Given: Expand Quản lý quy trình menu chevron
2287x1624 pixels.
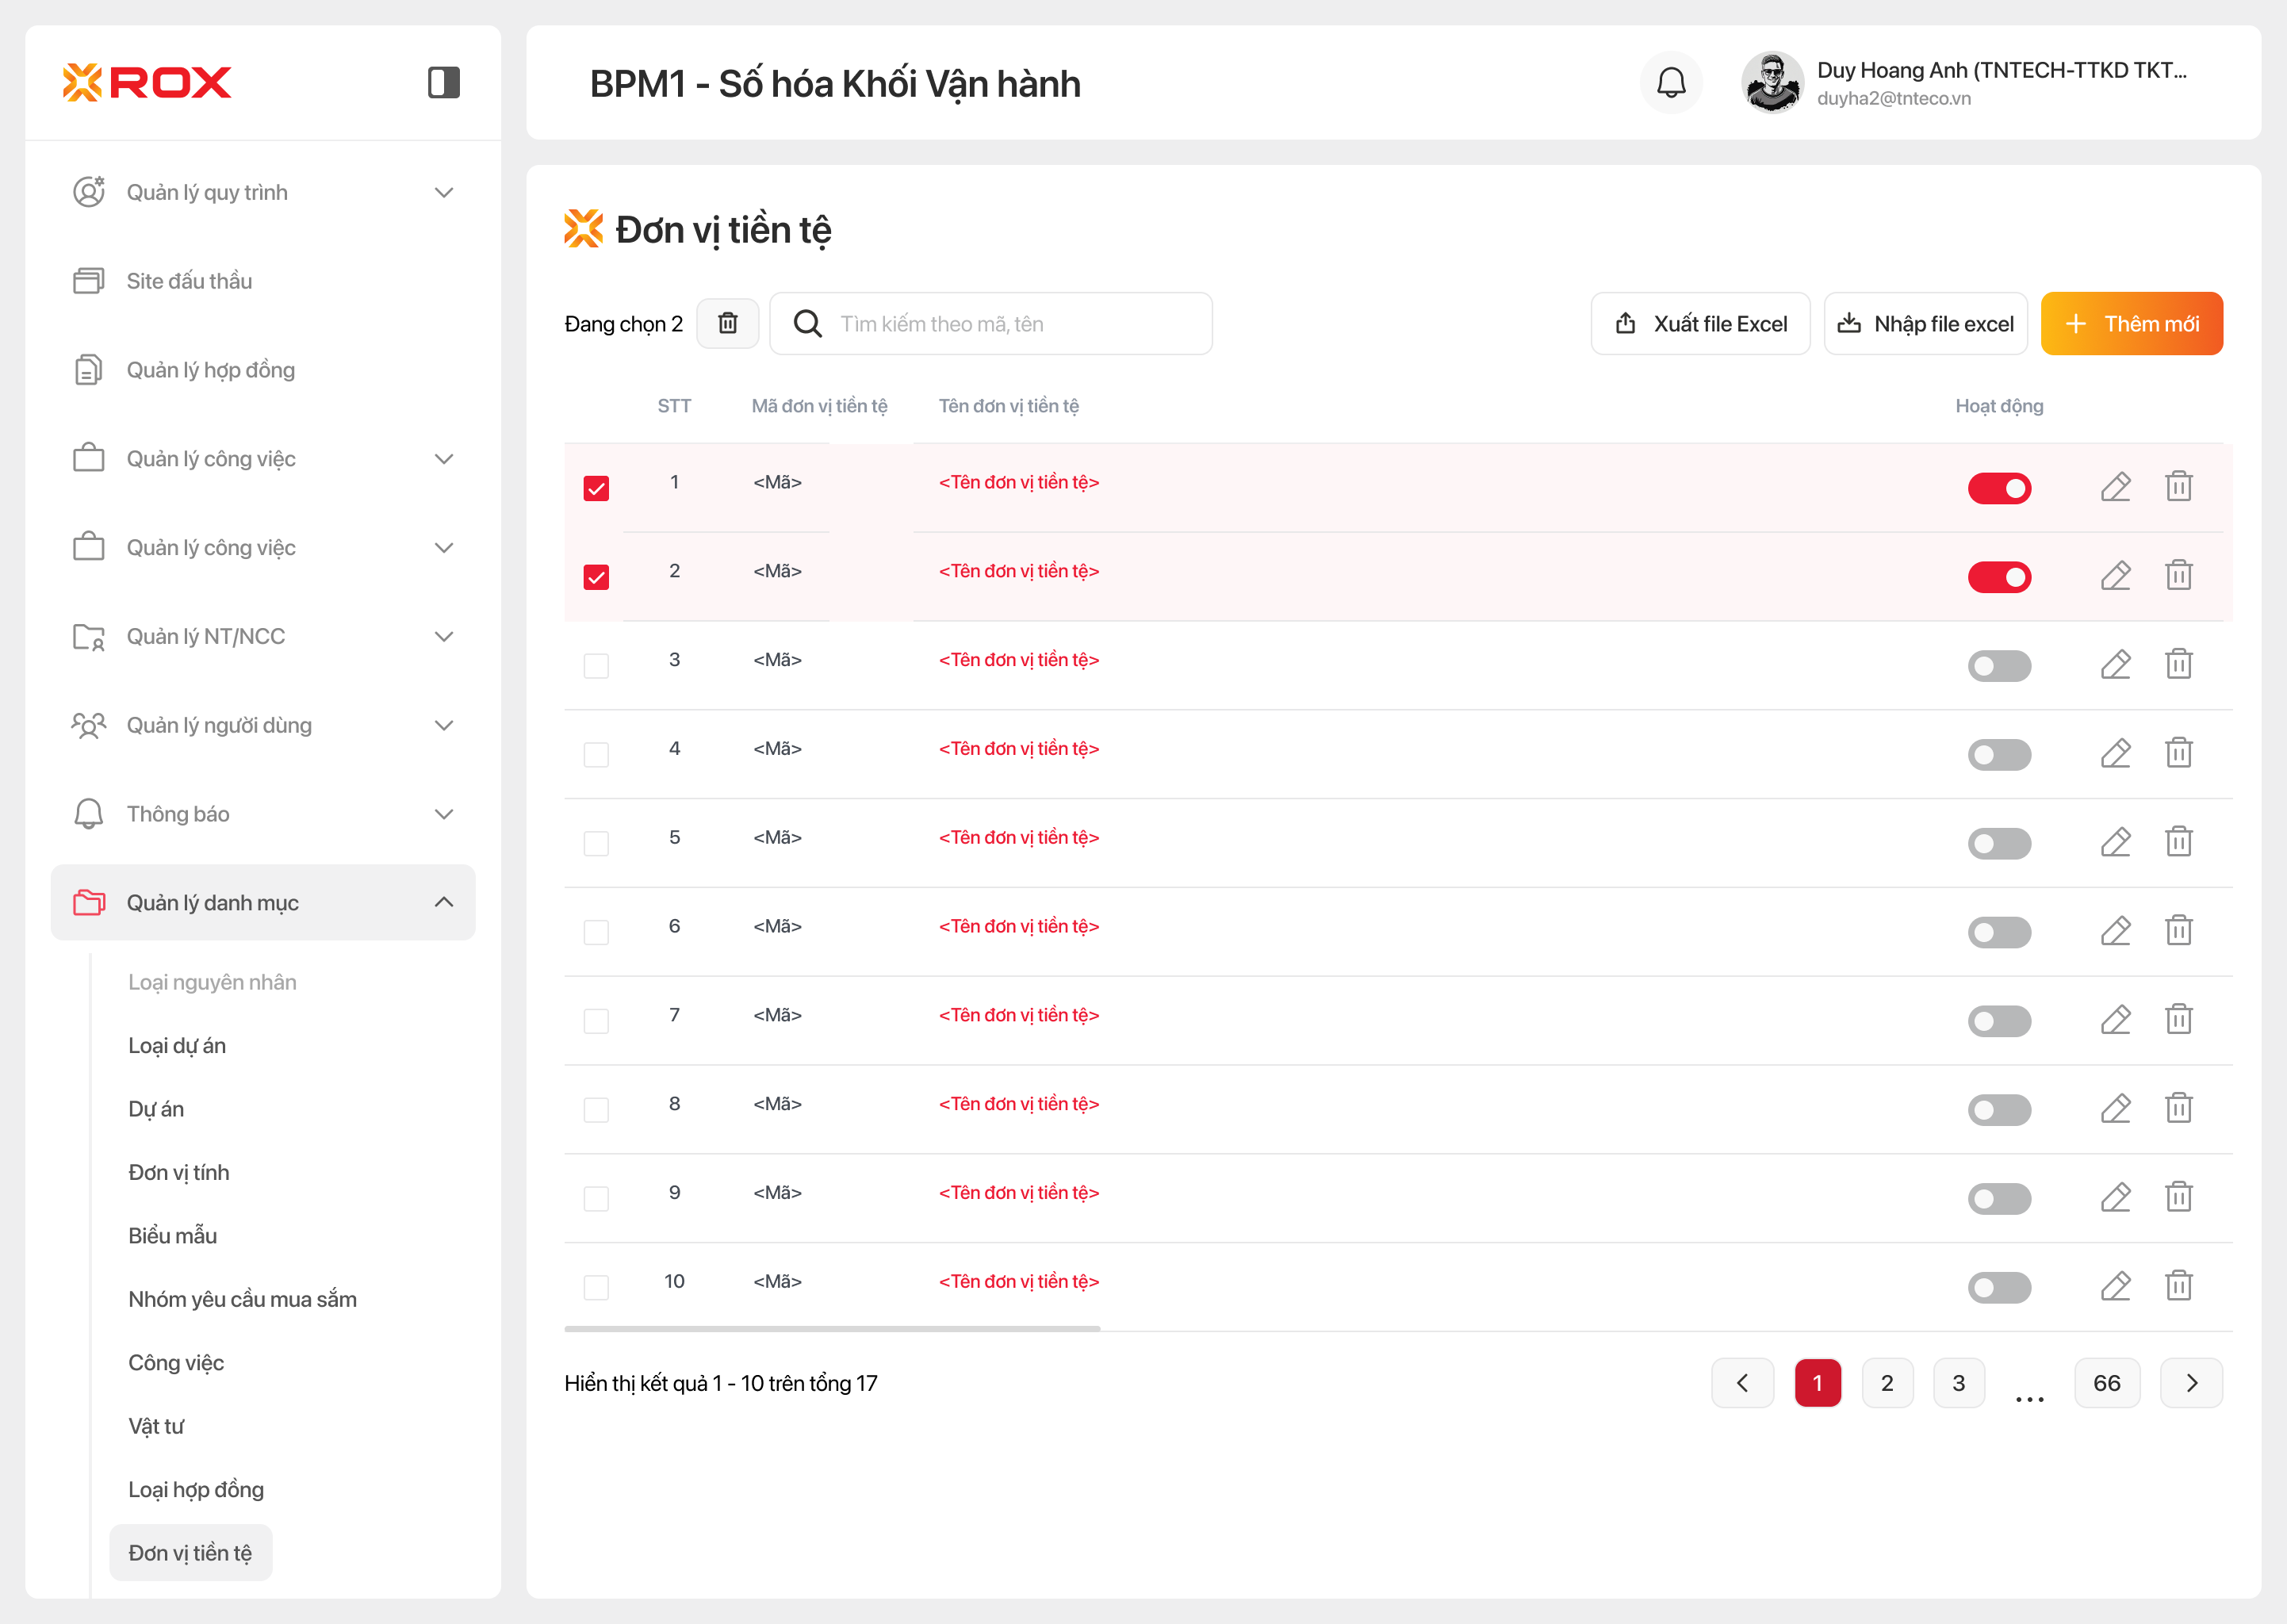Looking at the screenshot, I should (444, 192).
